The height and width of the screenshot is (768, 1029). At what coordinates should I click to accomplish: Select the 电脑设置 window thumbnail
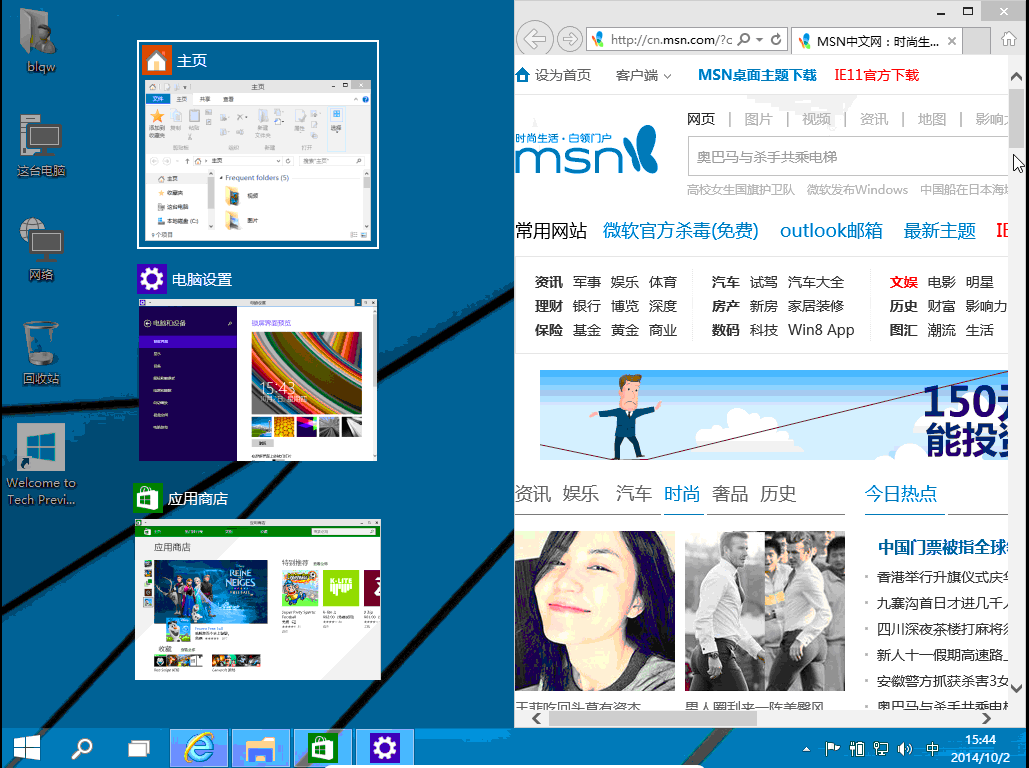pyautogui.click(x=258, y=379)
